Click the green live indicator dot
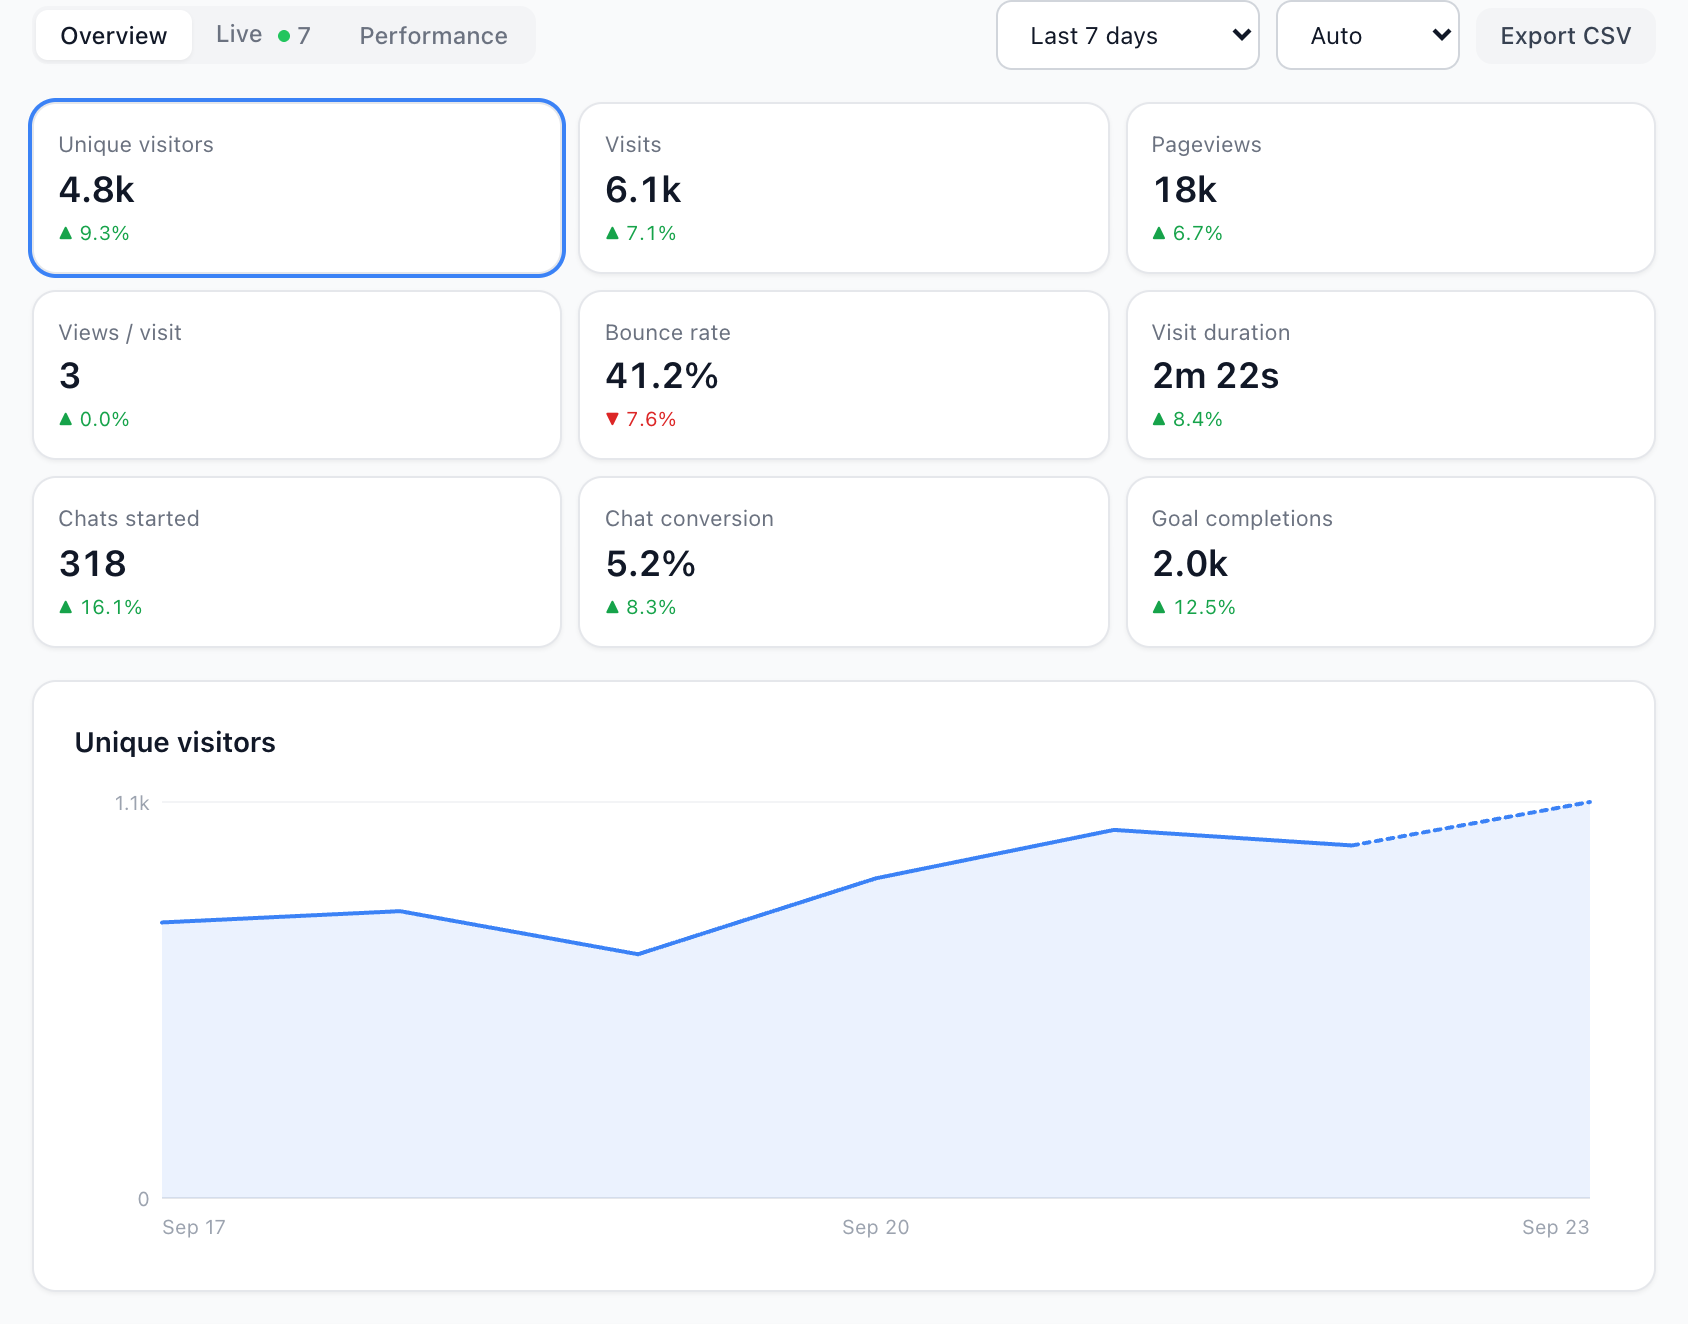The width and height of the screenshot is (1688, 1324). pos(284,36)
